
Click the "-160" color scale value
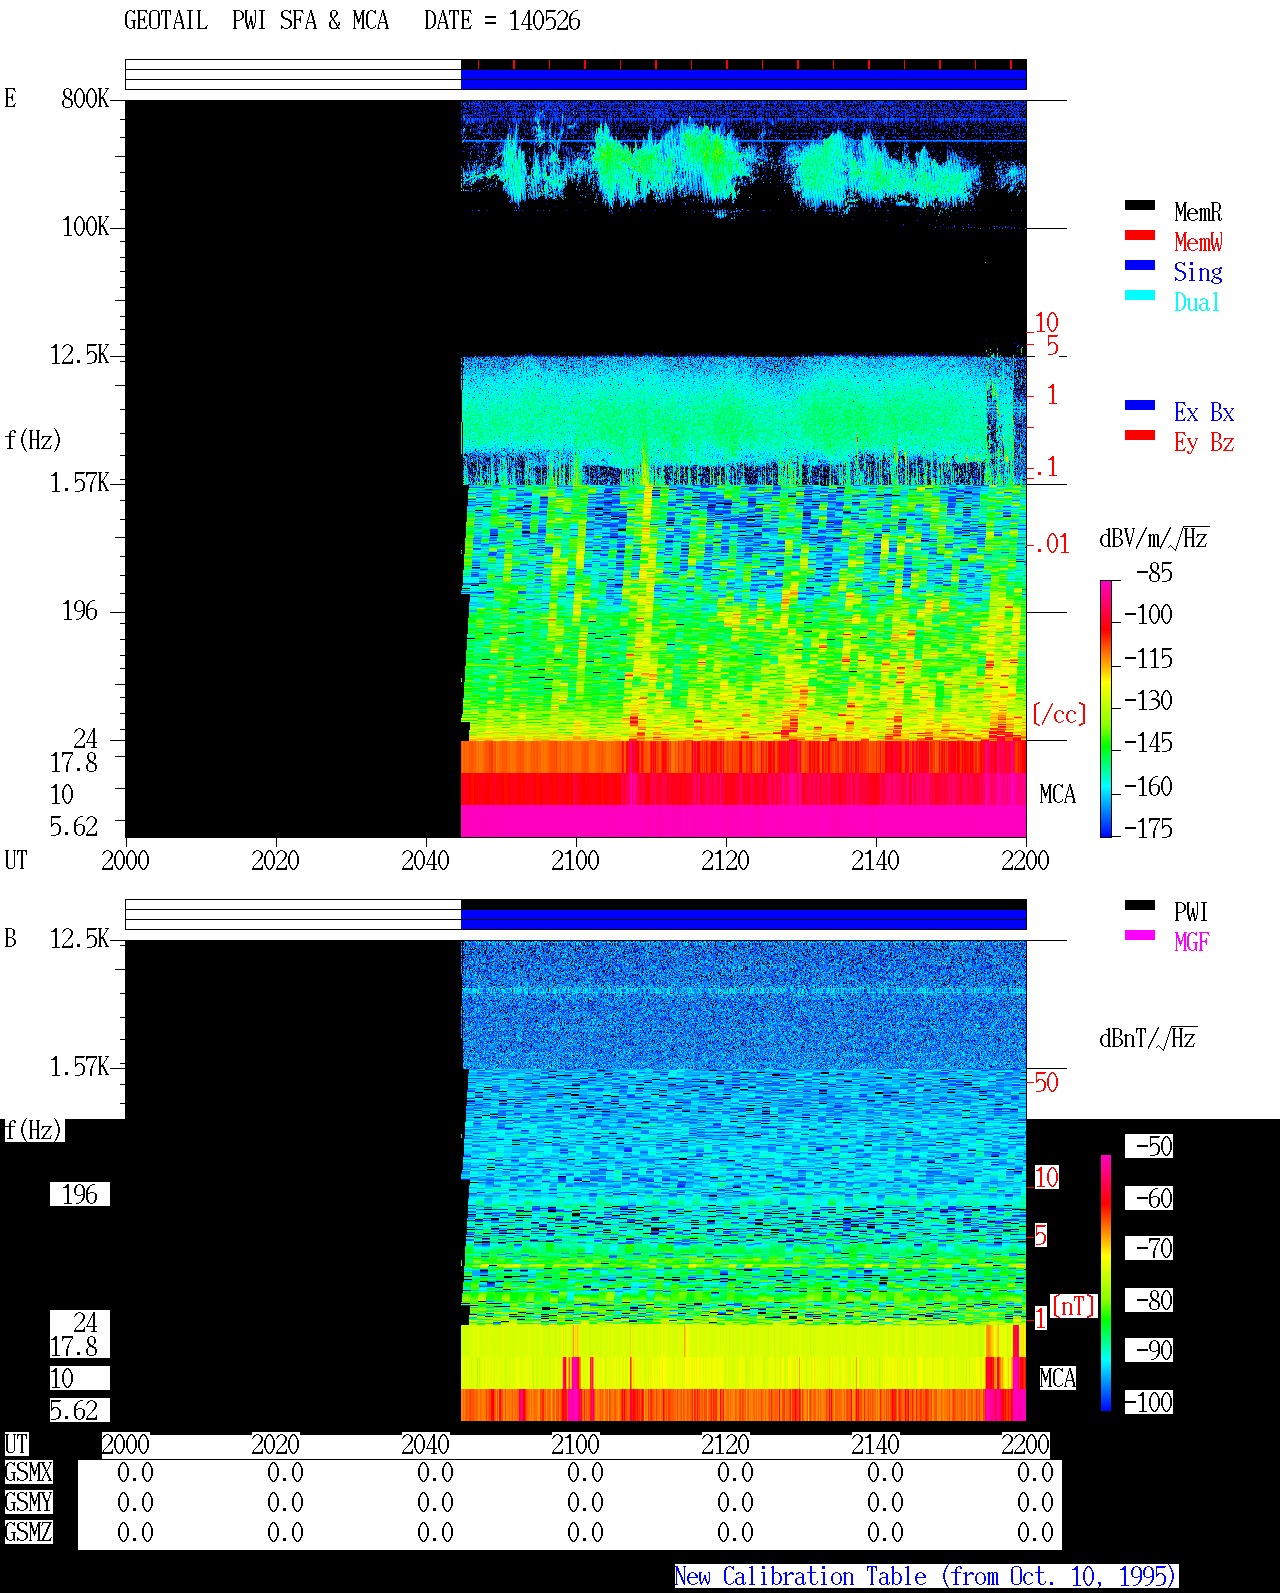[x=1148, y=787]
